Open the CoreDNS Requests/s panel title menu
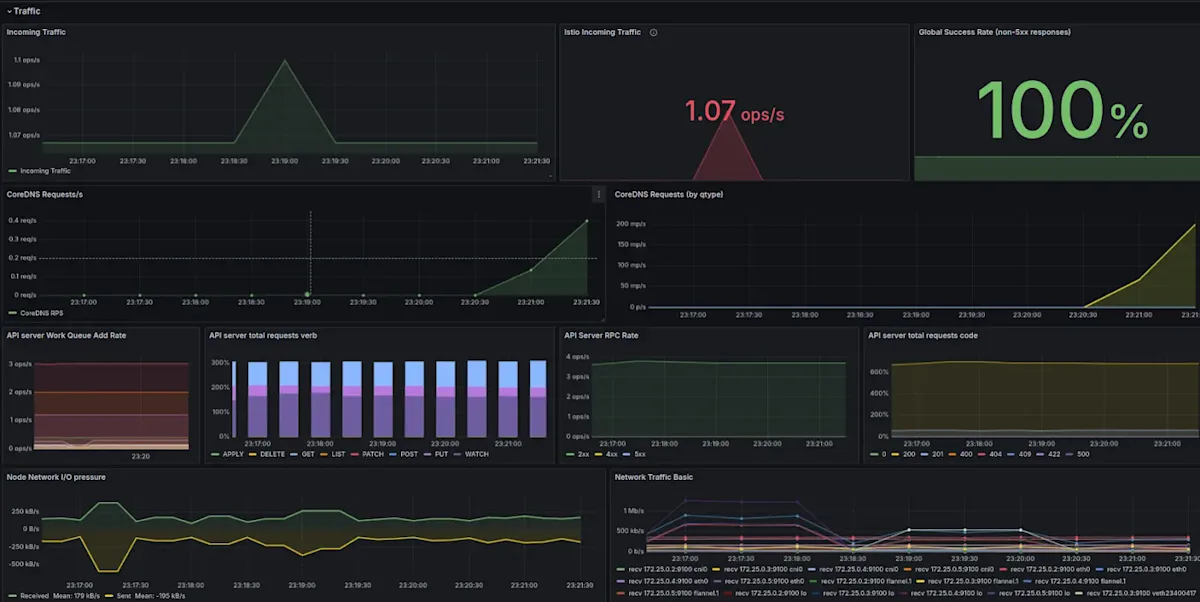The width and height of the screenshot is (1200, 602). [x=44, y=194]
